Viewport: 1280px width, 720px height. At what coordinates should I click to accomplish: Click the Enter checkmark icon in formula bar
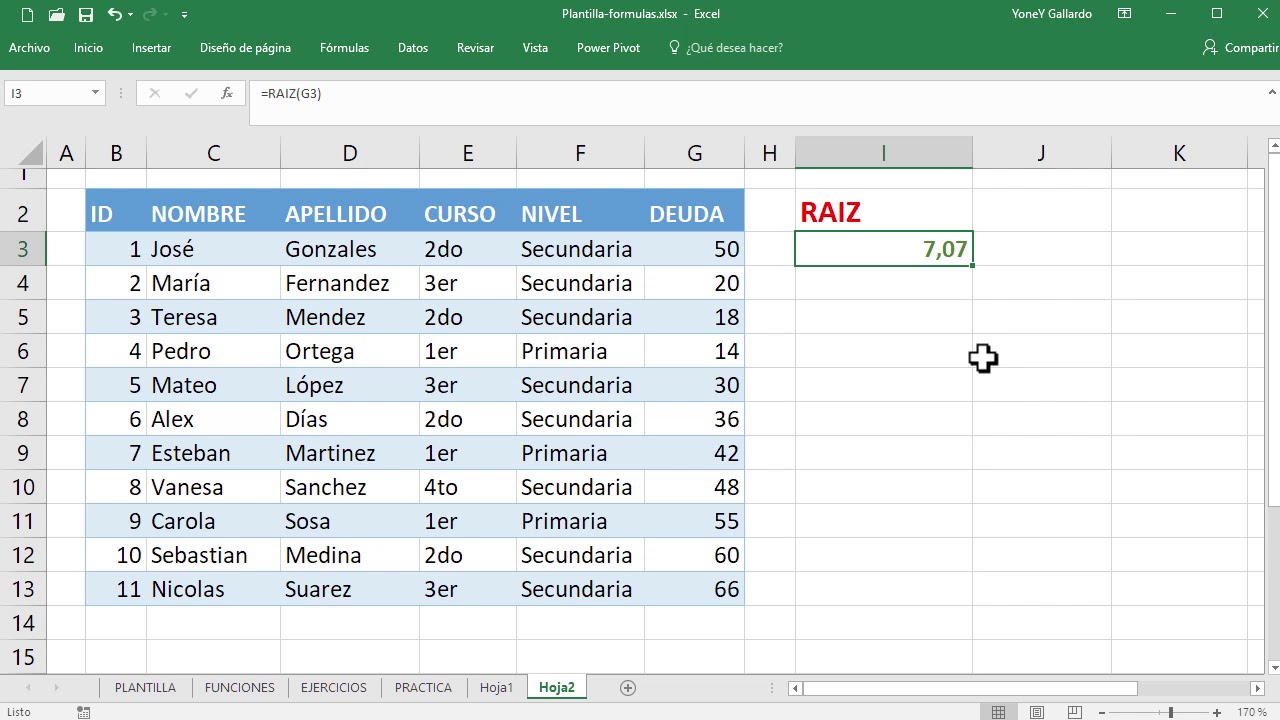point(191,93)
